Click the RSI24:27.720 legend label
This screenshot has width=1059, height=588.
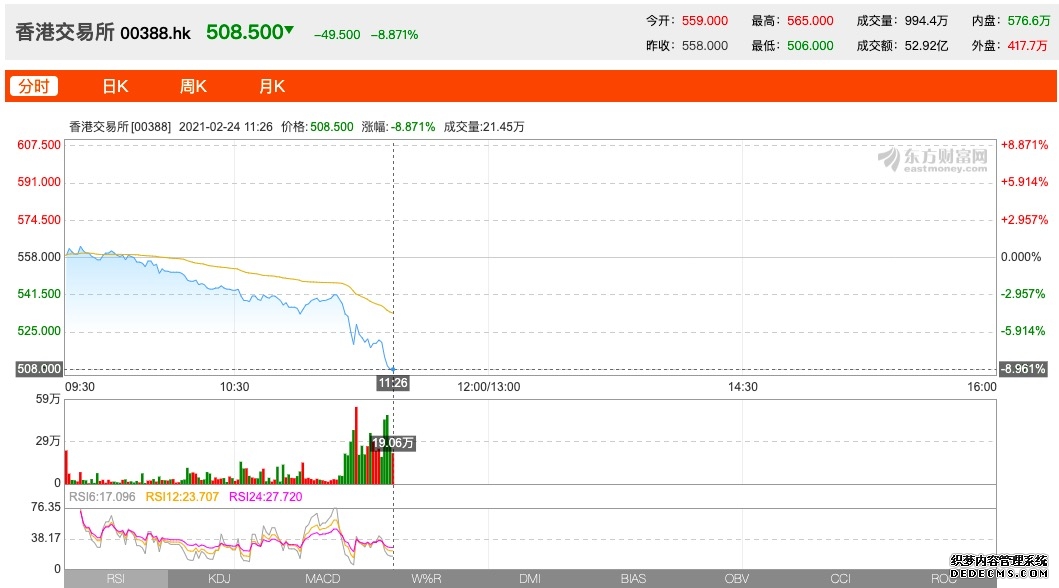click(x=265, y=497)
